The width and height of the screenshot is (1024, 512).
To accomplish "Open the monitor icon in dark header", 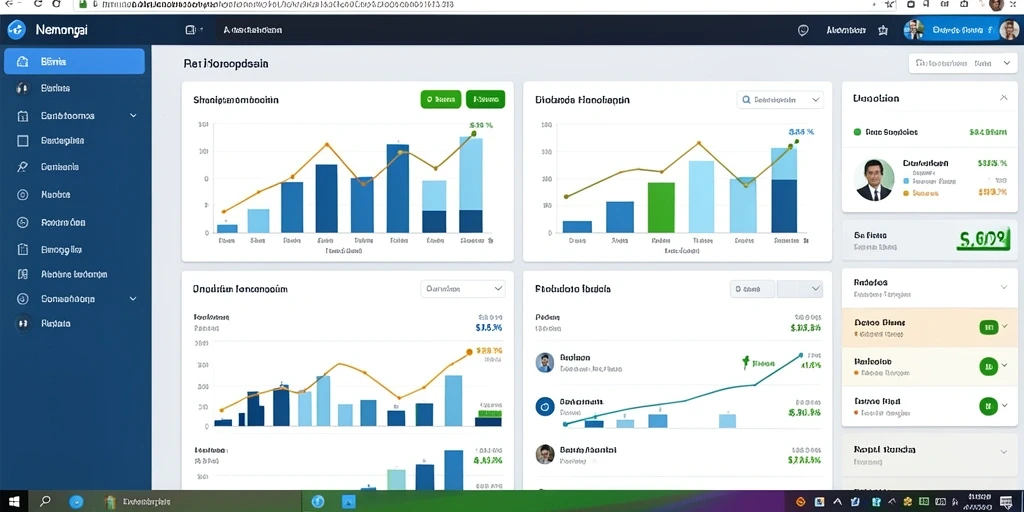I will coord(191,30).
